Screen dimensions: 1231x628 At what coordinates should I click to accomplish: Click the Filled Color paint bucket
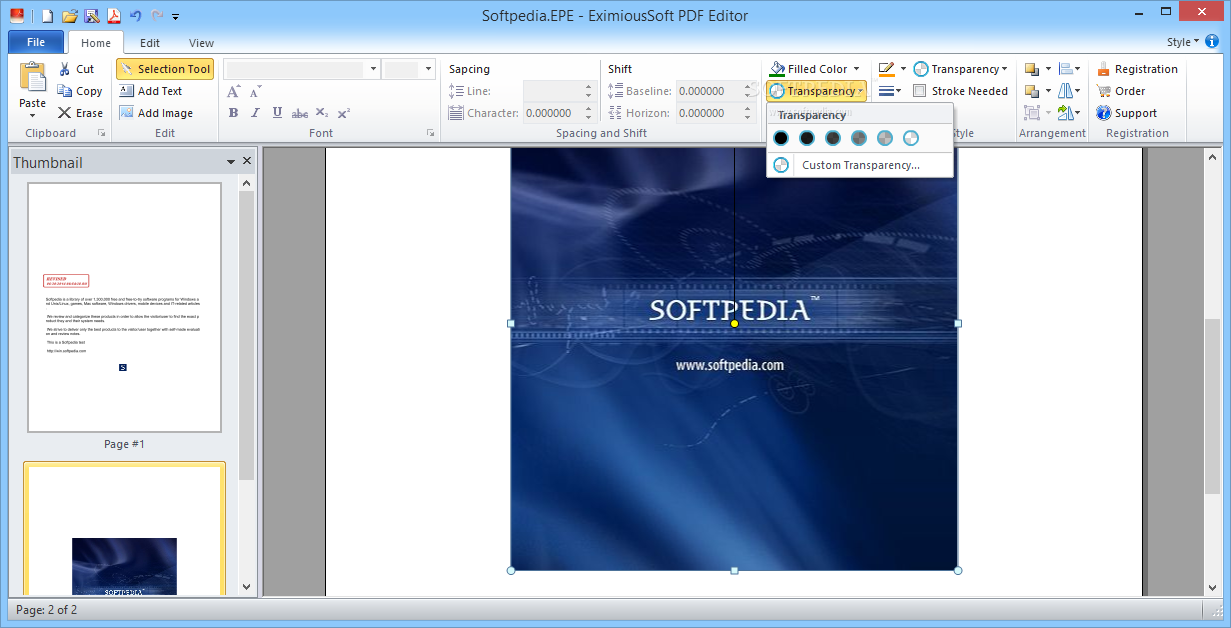(777, 69)
